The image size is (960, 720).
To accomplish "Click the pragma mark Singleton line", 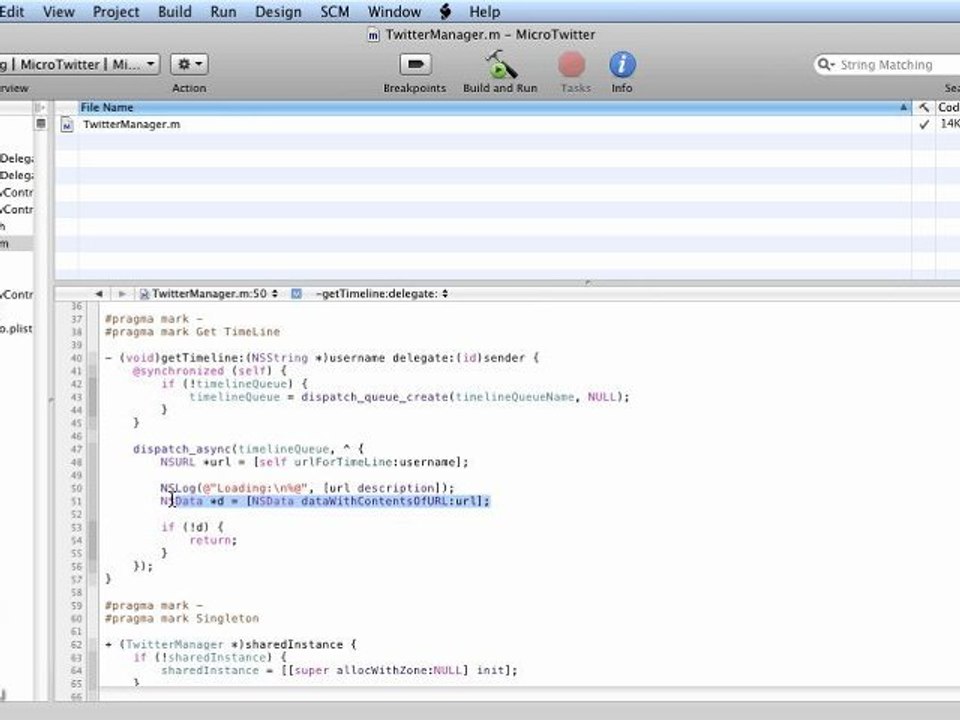I will point(182,618).
